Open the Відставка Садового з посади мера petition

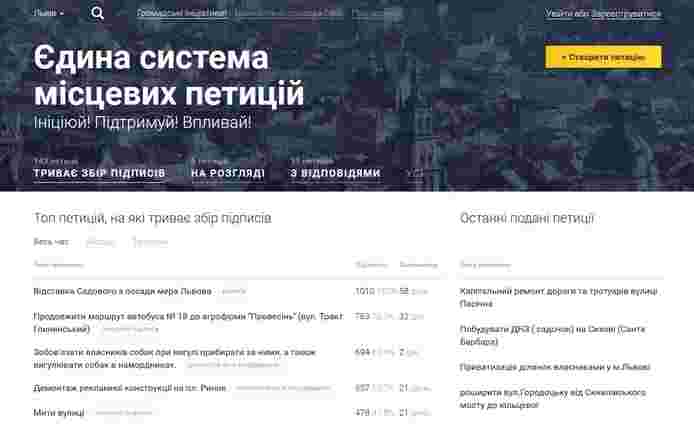click(x=123, y=291)
